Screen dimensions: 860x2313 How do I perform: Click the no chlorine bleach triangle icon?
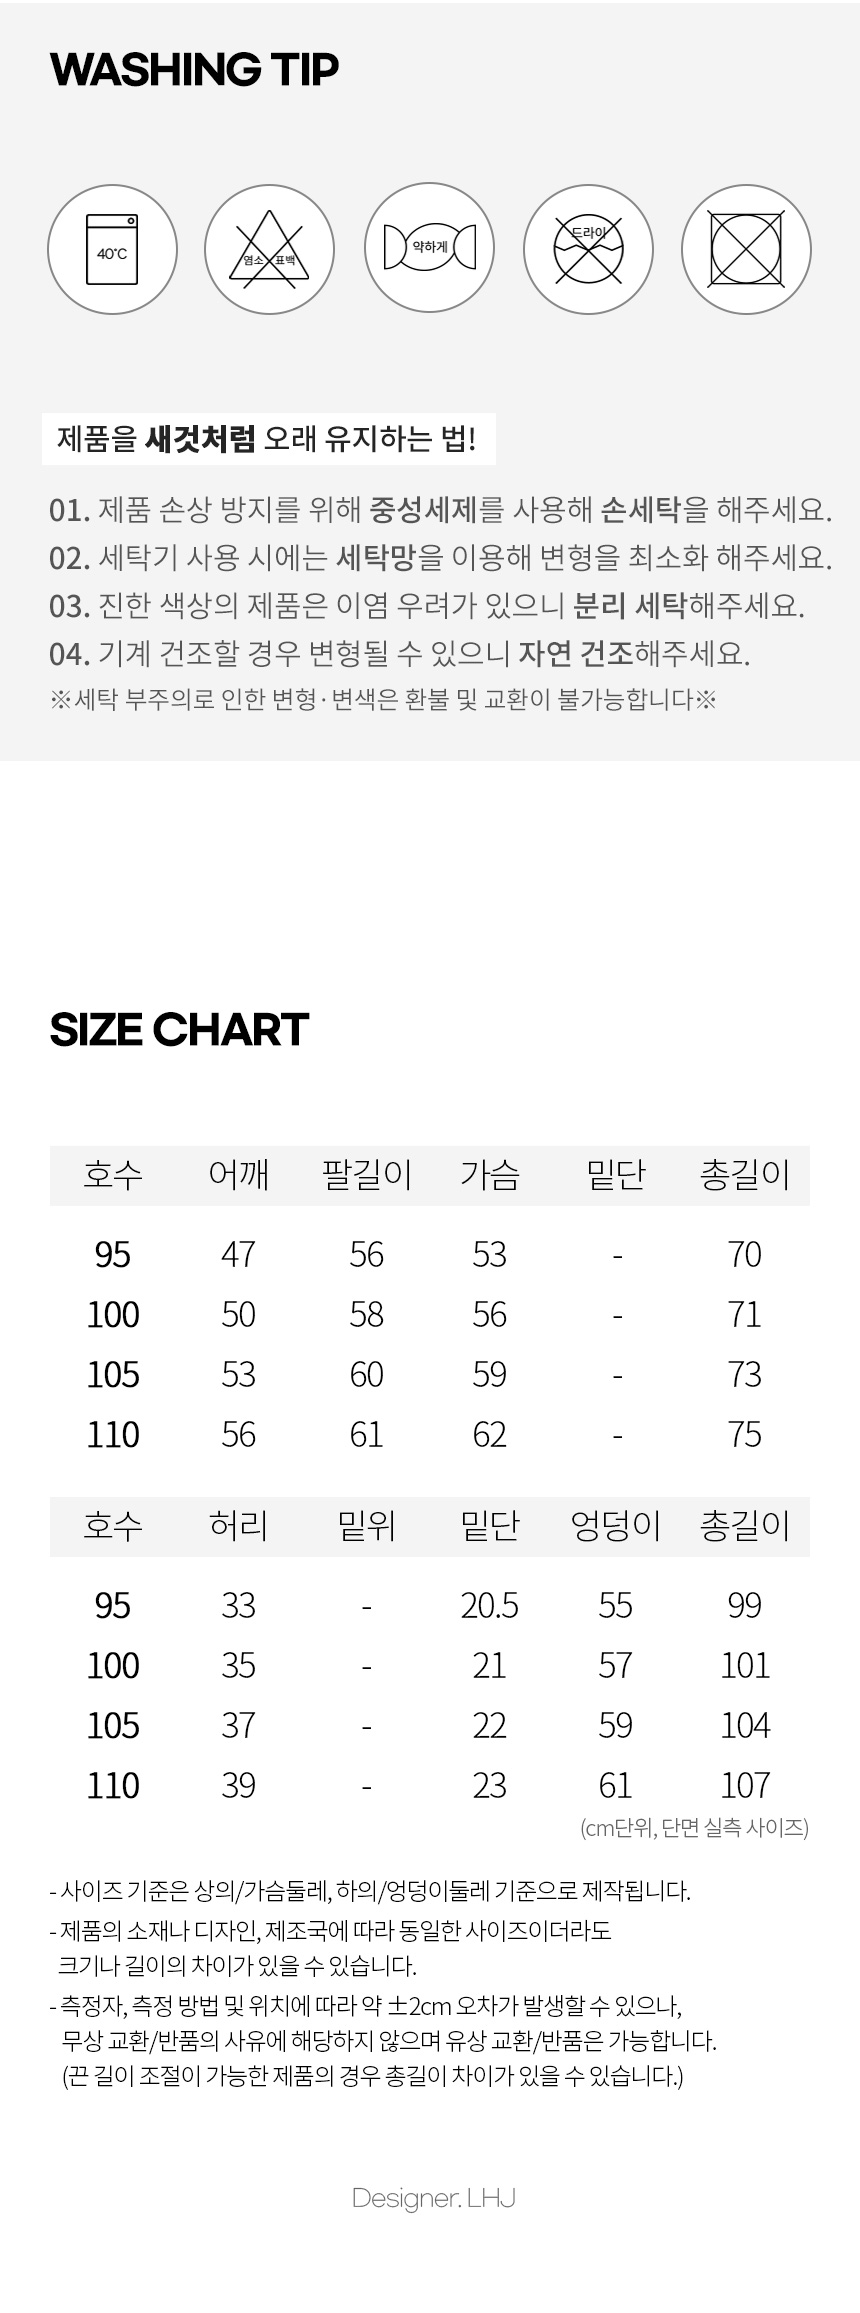tap(270, 249)
